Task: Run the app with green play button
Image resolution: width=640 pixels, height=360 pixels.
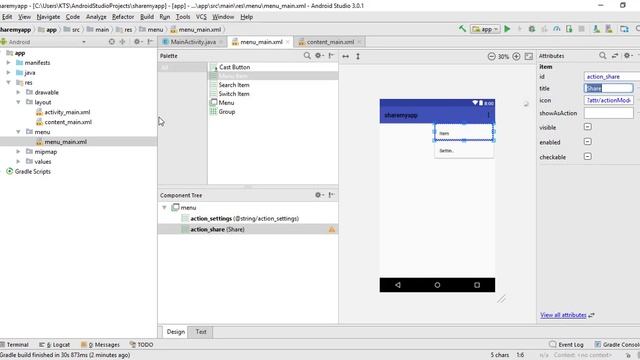Action: (507, 29)
